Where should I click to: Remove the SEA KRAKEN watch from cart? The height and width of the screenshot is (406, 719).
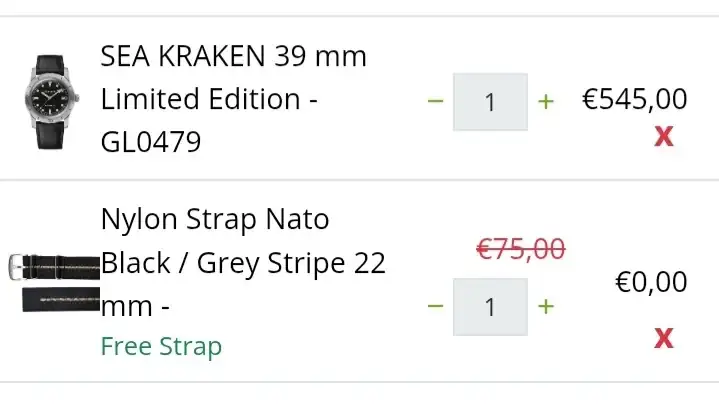tap(664, 136)
